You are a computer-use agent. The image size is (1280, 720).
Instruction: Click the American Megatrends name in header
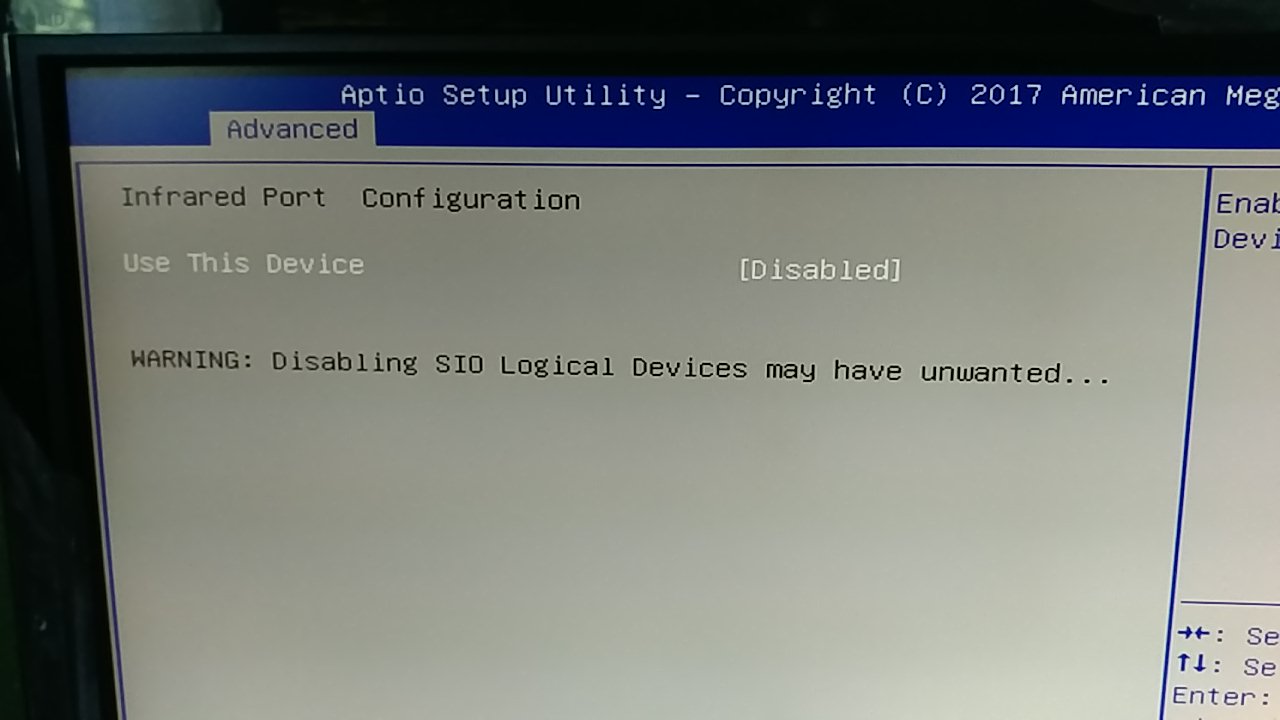[x=1170, y=95]
